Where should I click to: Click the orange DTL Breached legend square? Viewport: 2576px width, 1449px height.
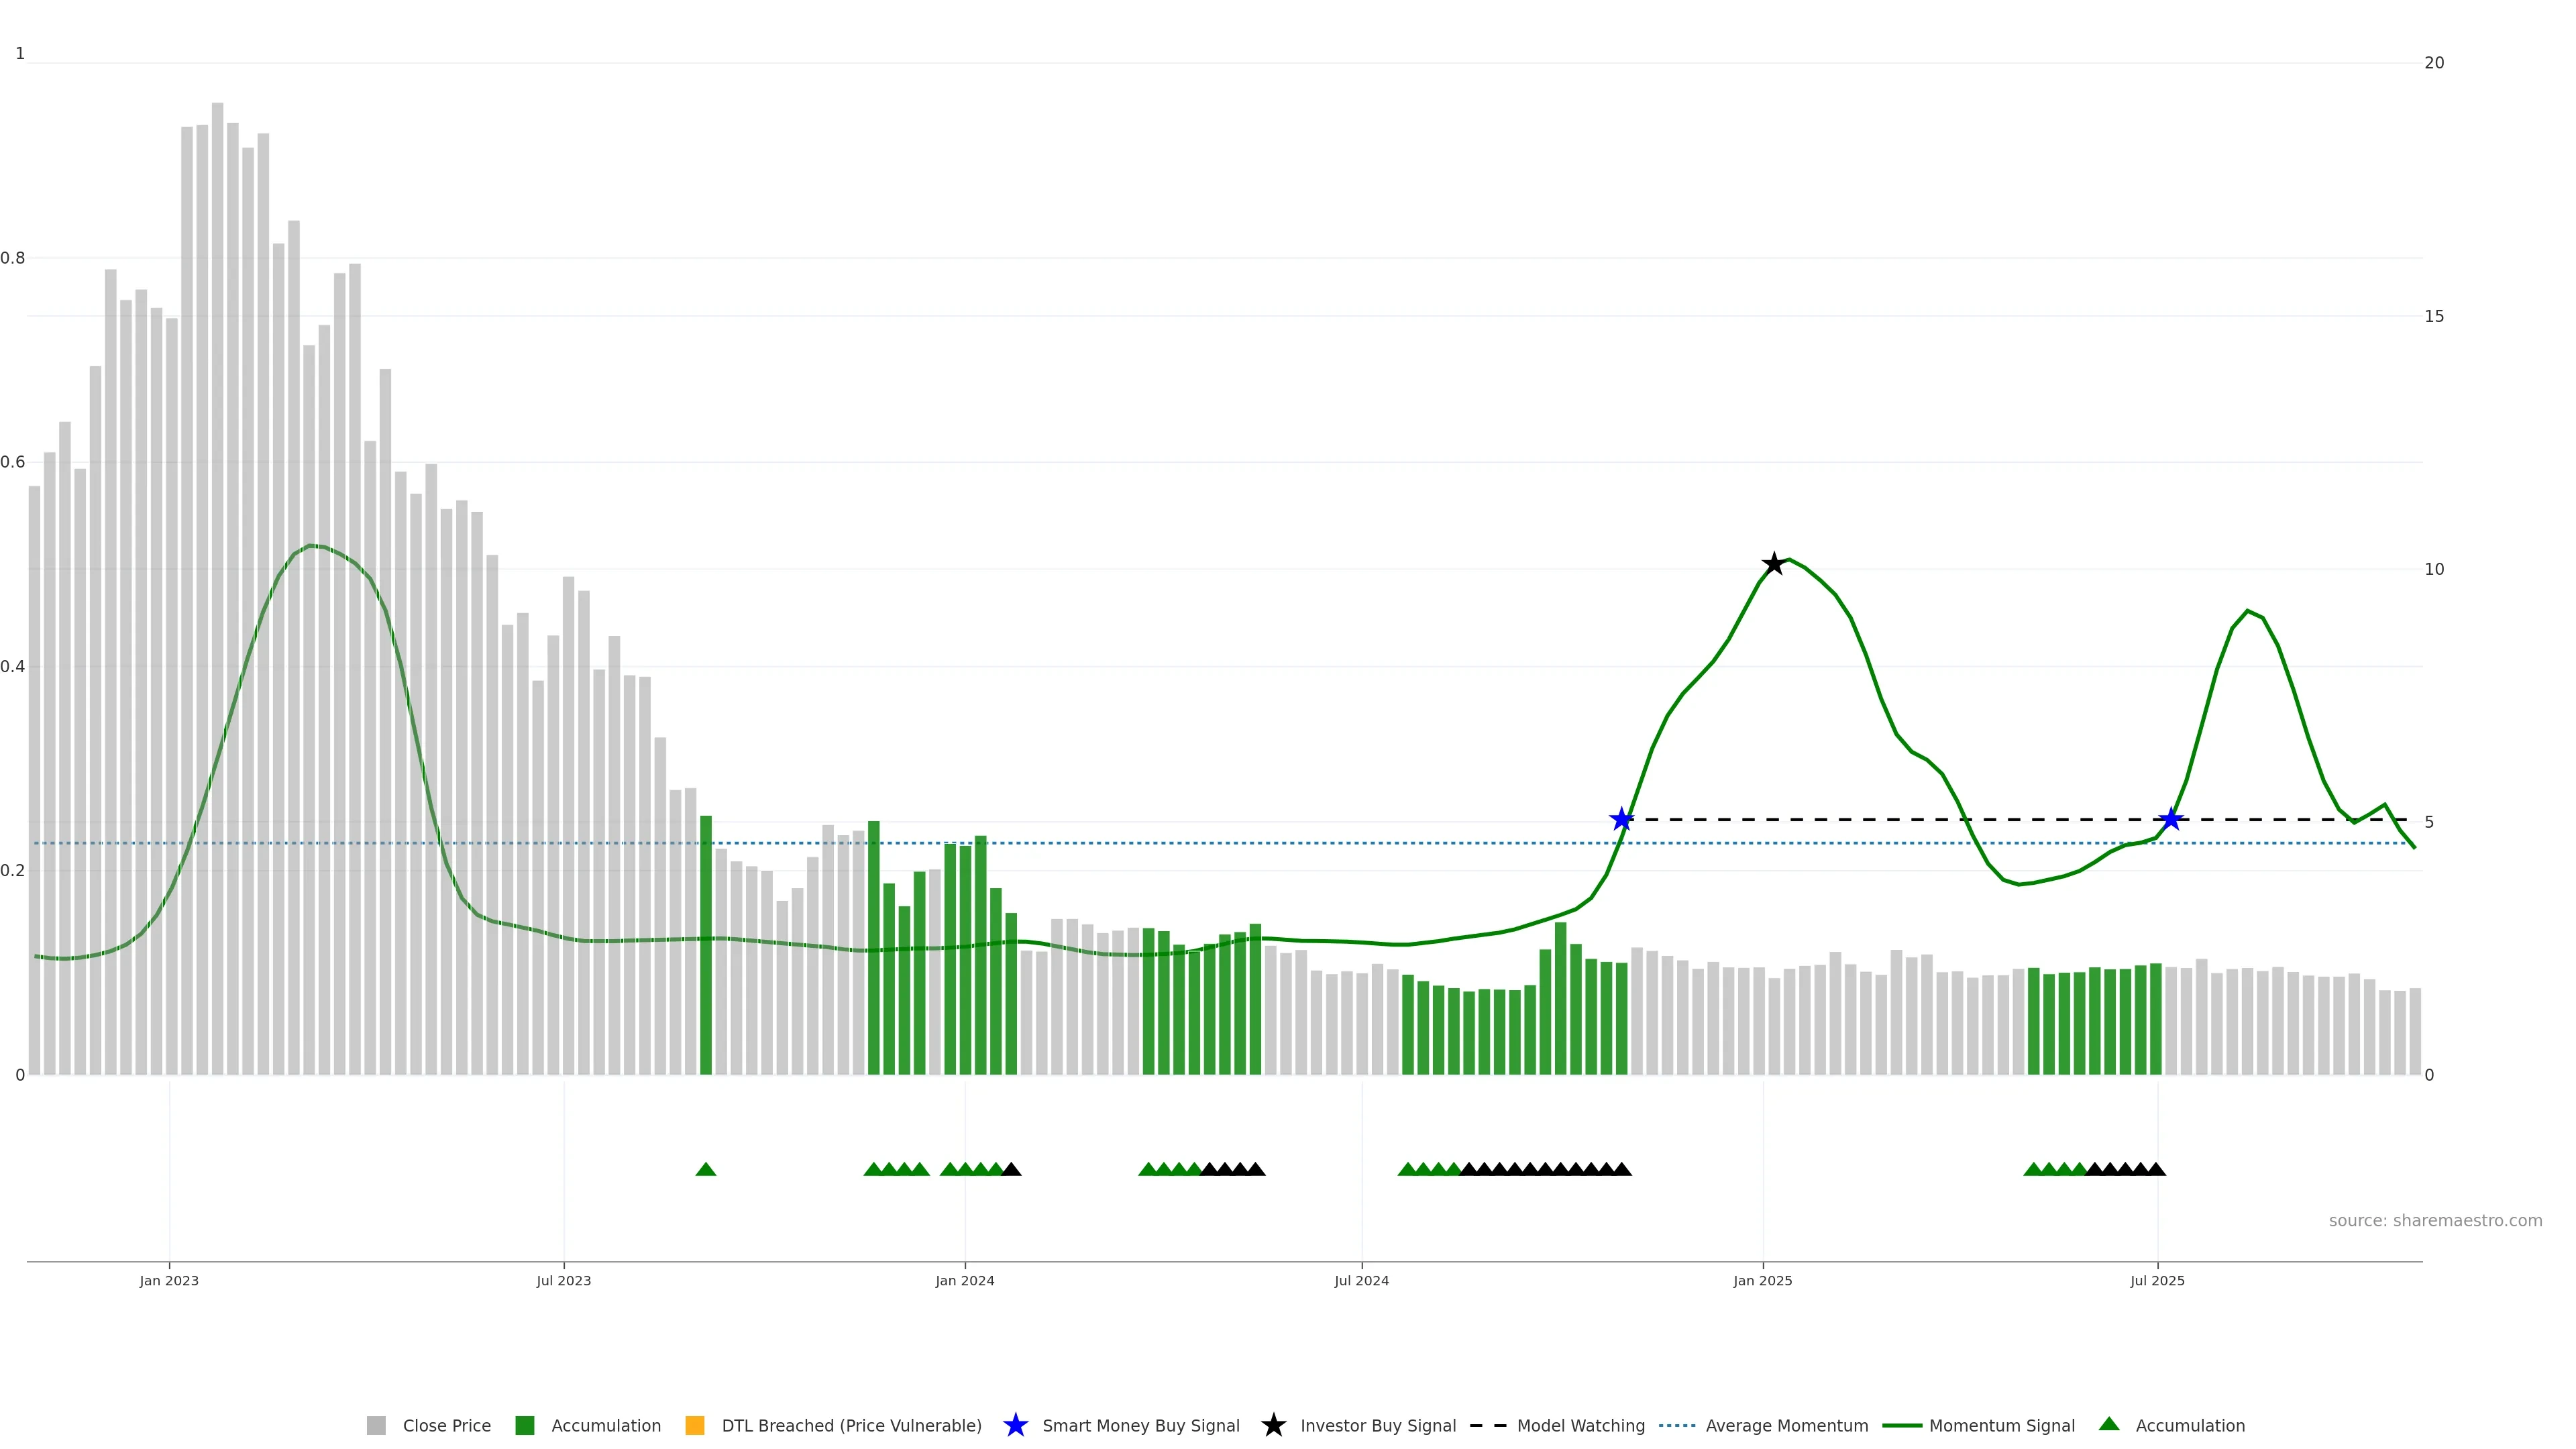tap(695, 1425)
